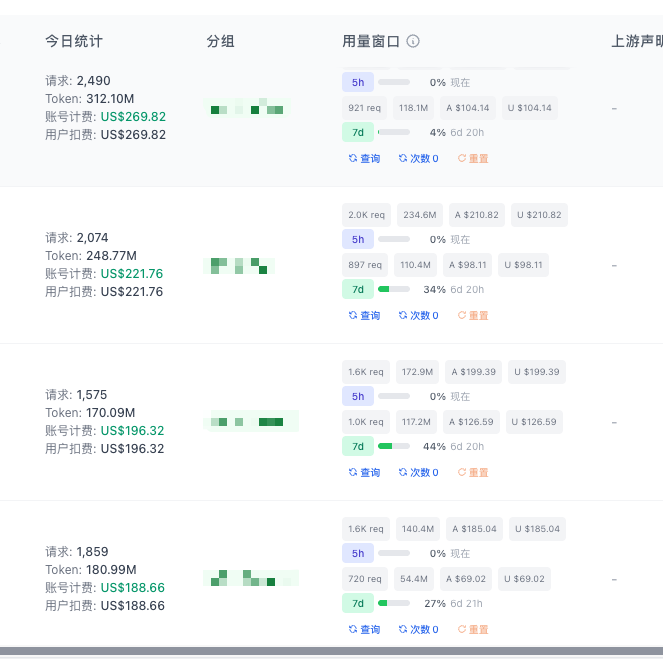
Task: Click 重置 in the US$269.82 row
Action: (473, 159)
